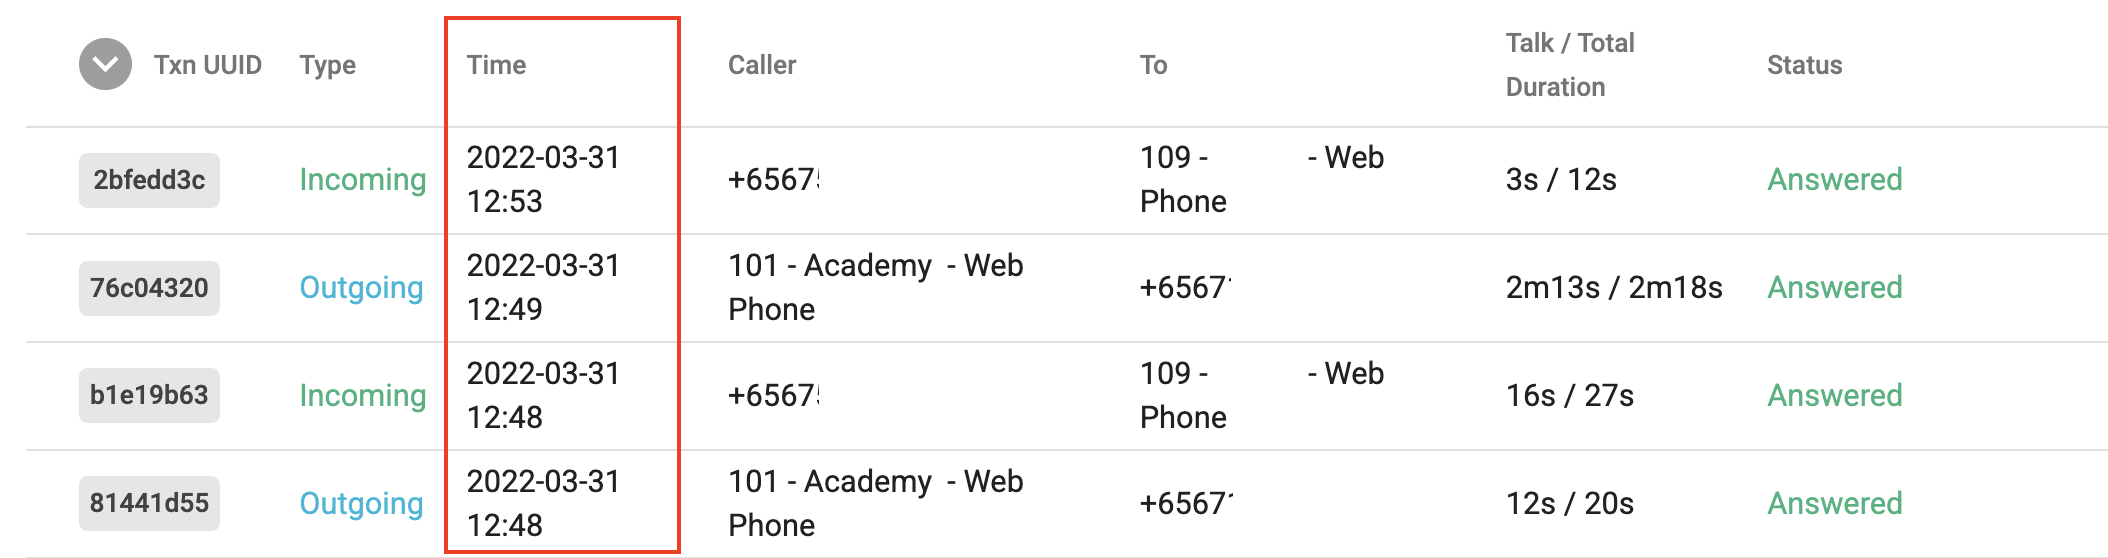
Task: Open transaction b1e19b63
Action: pyautogui.click(x=149, y=395)
